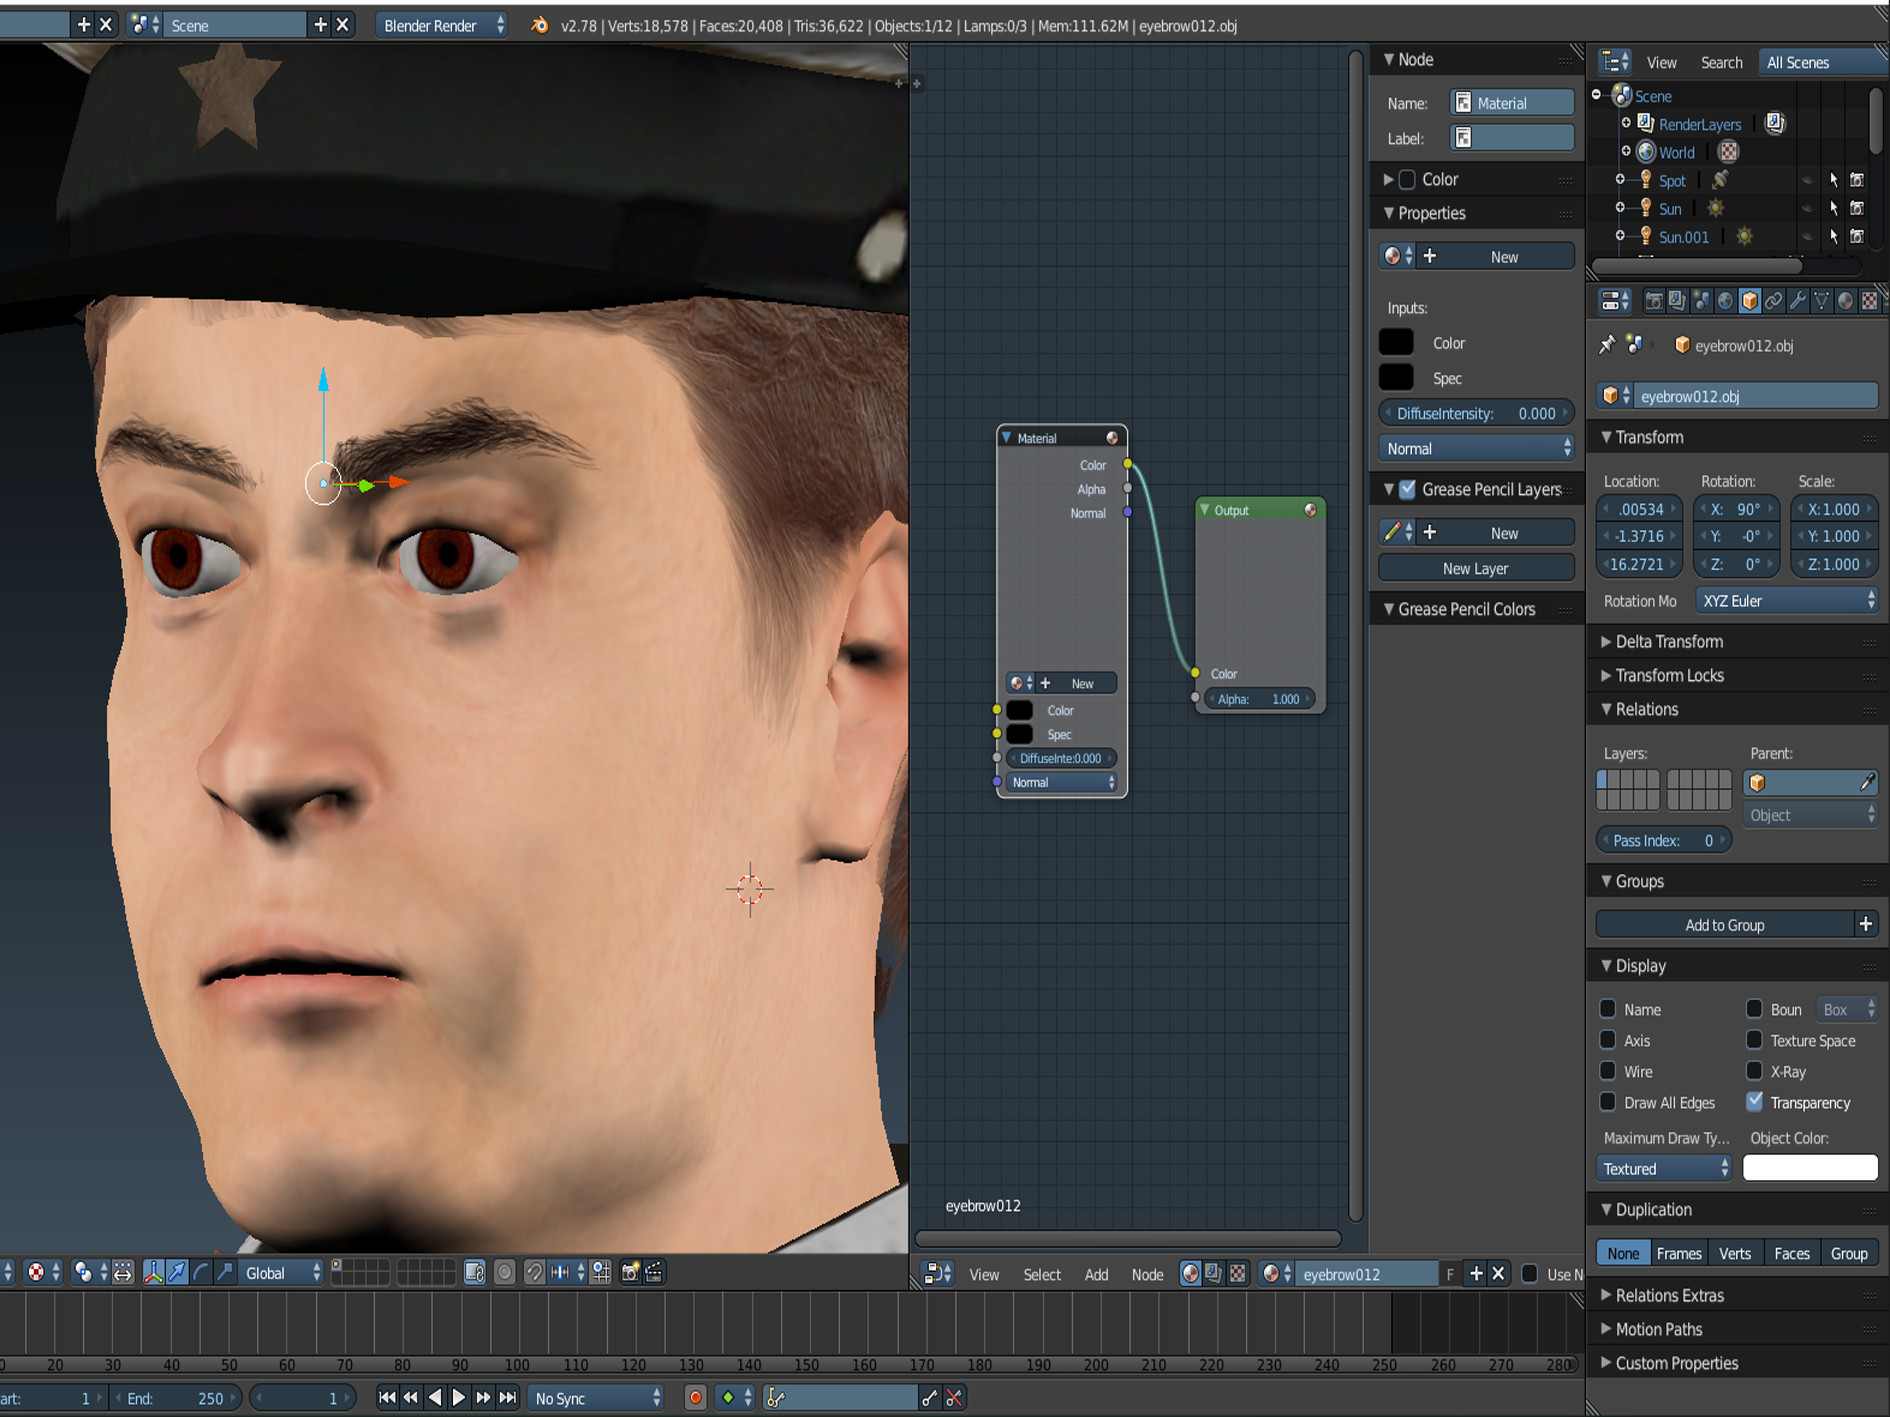Open the Material sphere properties tab

[1845, 300]
